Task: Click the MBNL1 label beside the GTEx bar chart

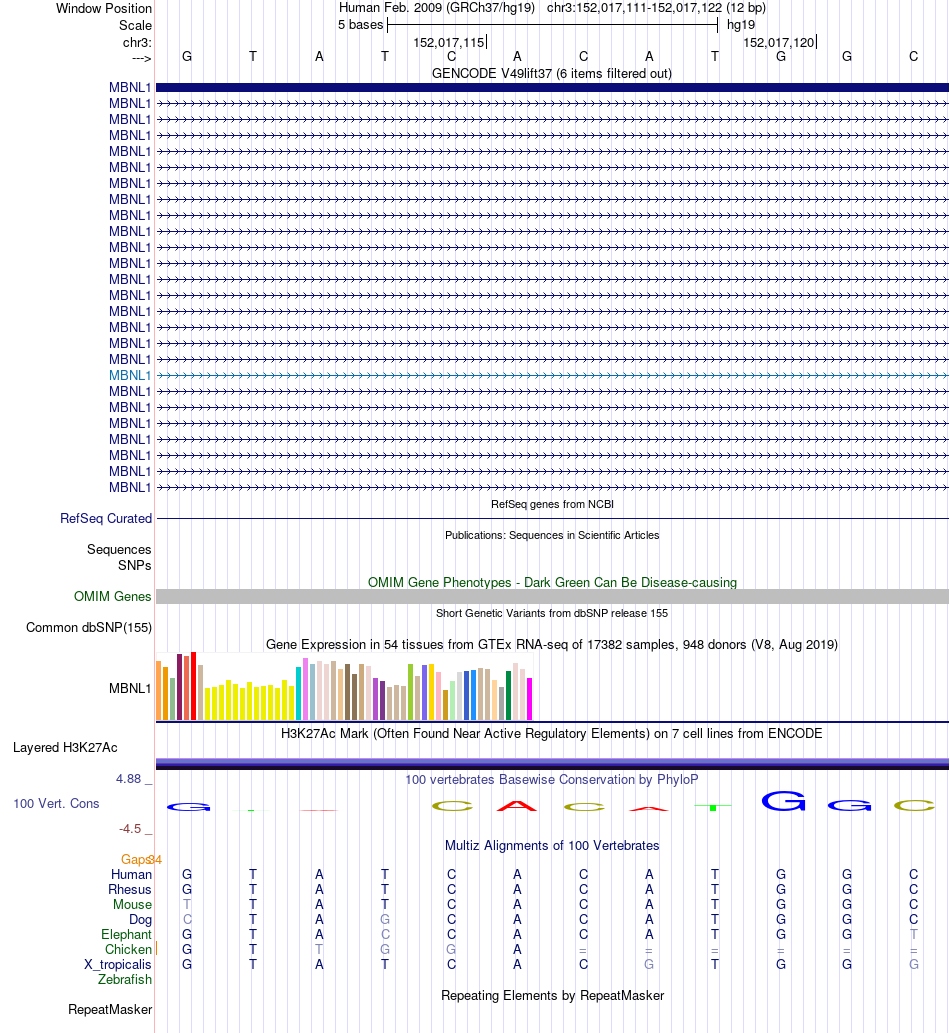Action: [x=130, y=688]
